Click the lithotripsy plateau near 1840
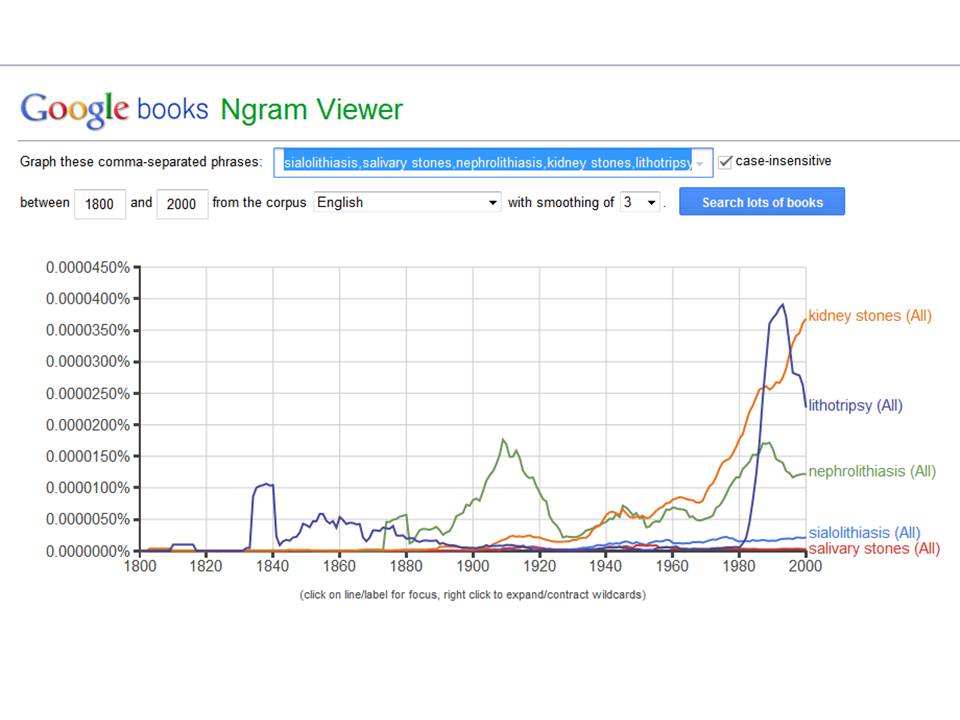Screen dimensions: 960x720 coord(264,485)
